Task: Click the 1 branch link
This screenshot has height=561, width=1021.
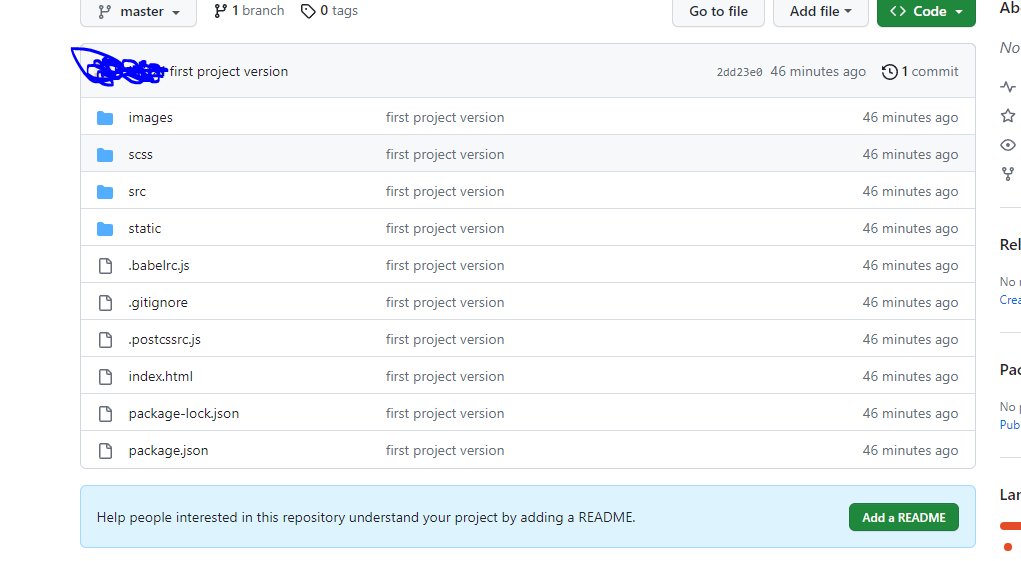Action: pos(249,11)
